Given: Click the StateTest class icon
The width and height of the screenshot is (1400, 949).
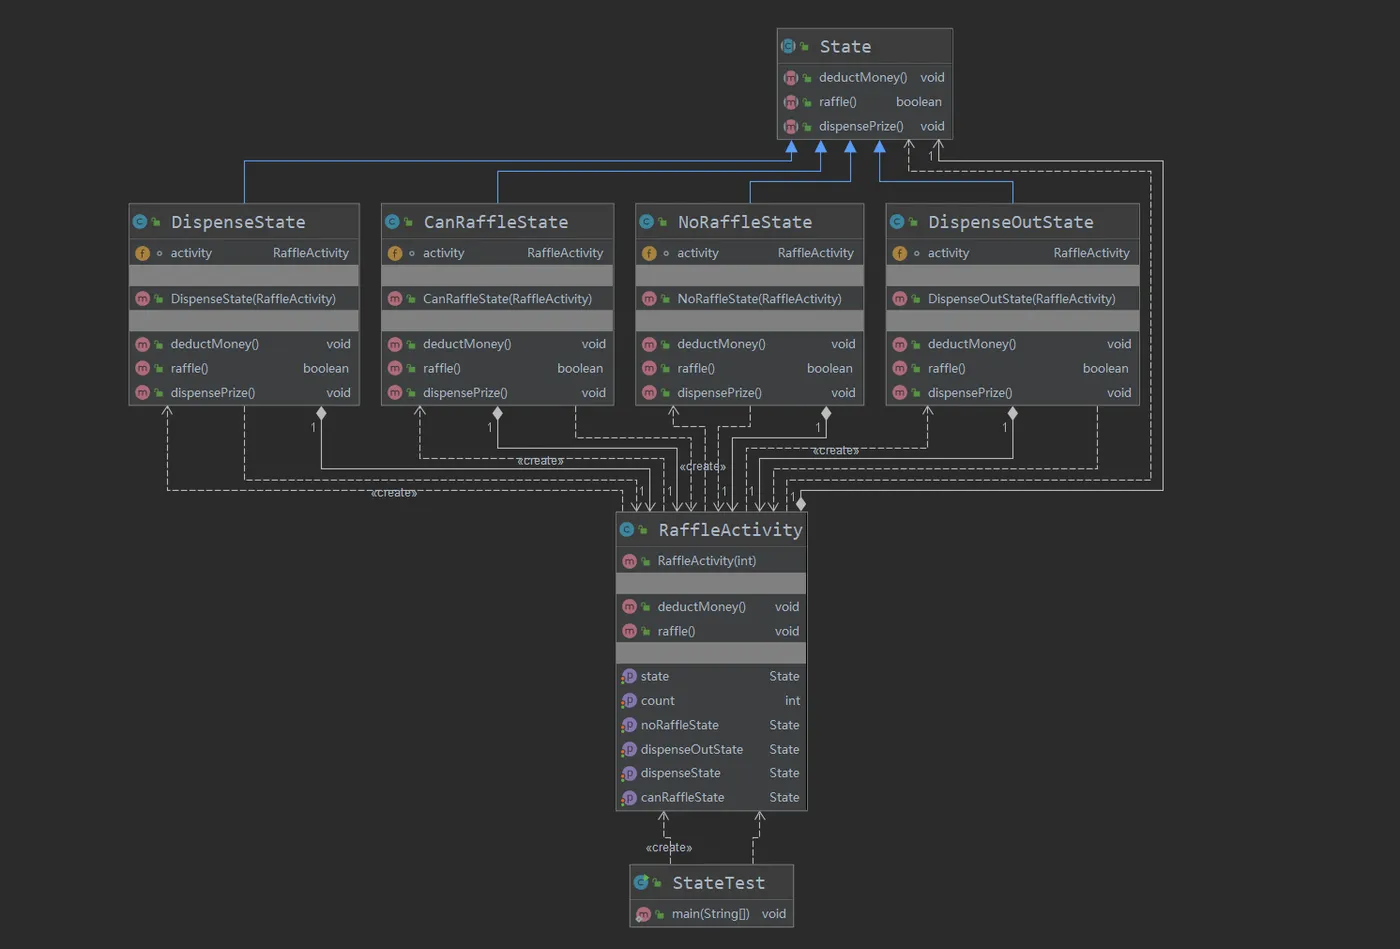Looking at the screenshot, I should tap(641, 883).
